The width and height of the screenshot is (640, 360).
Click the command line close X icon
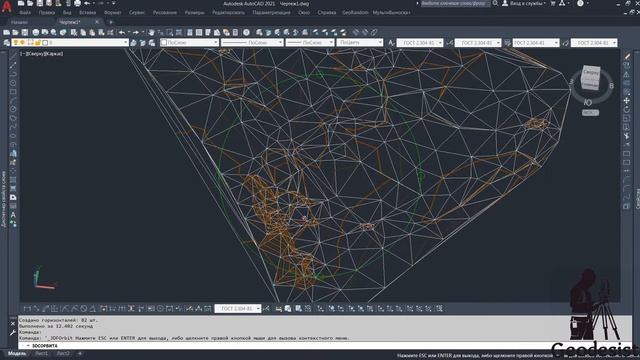coord(13,323)
